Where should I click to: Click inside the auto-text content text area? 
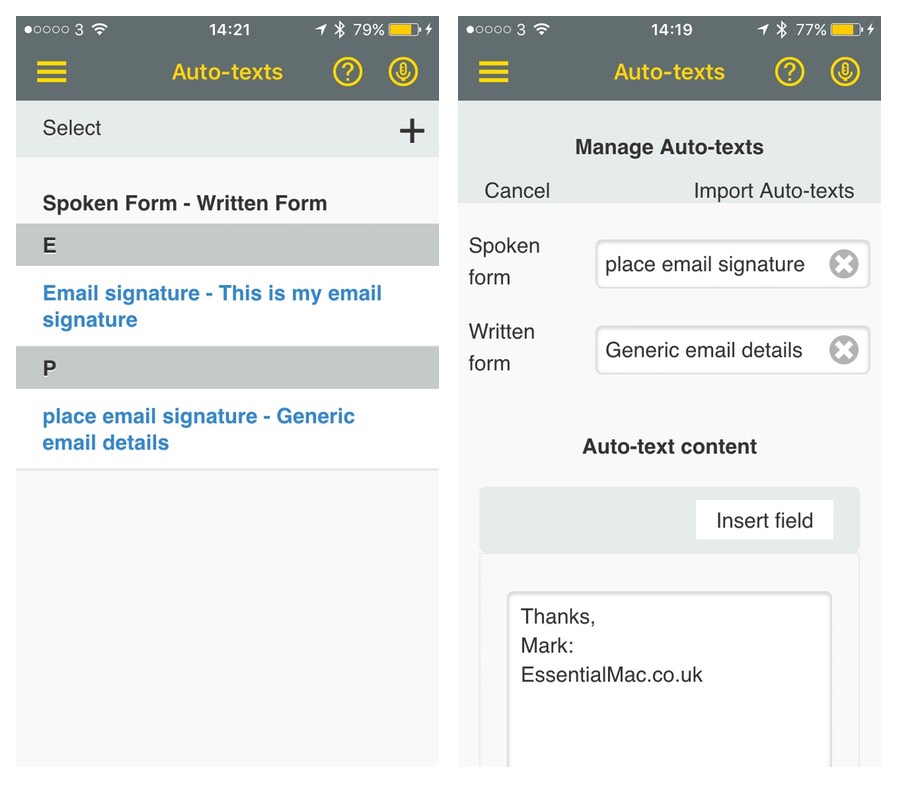[668, 690]
